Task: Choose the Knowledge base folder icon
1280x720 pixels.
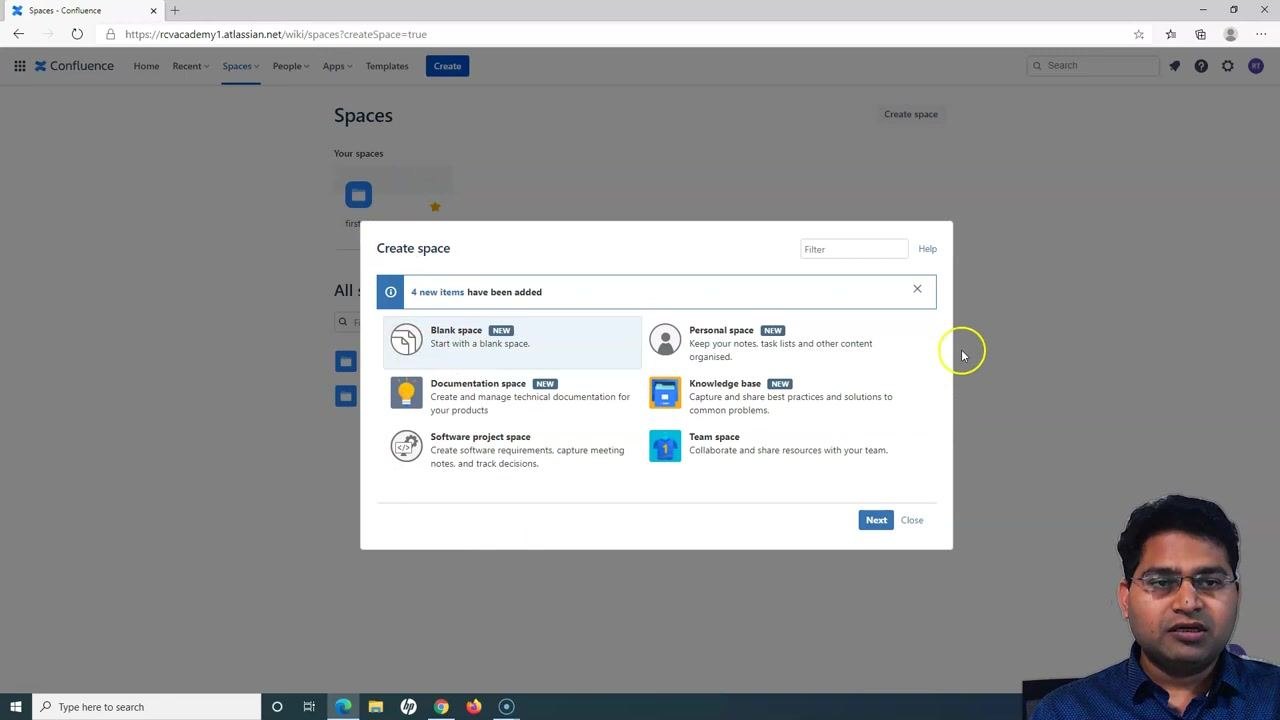Action: [x=665, y=392]
